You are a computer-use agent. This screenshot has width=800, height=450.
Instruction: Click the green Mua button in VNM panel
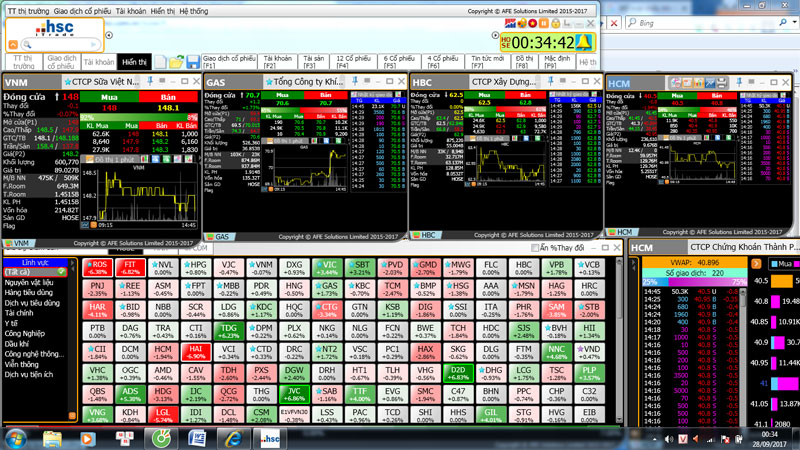click(109, 97)
